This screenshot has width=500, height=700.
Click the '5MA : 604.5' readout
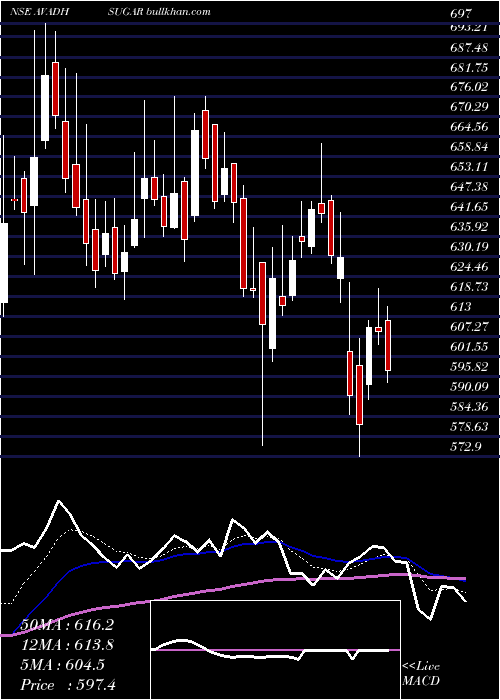click(x=61, y=665)
